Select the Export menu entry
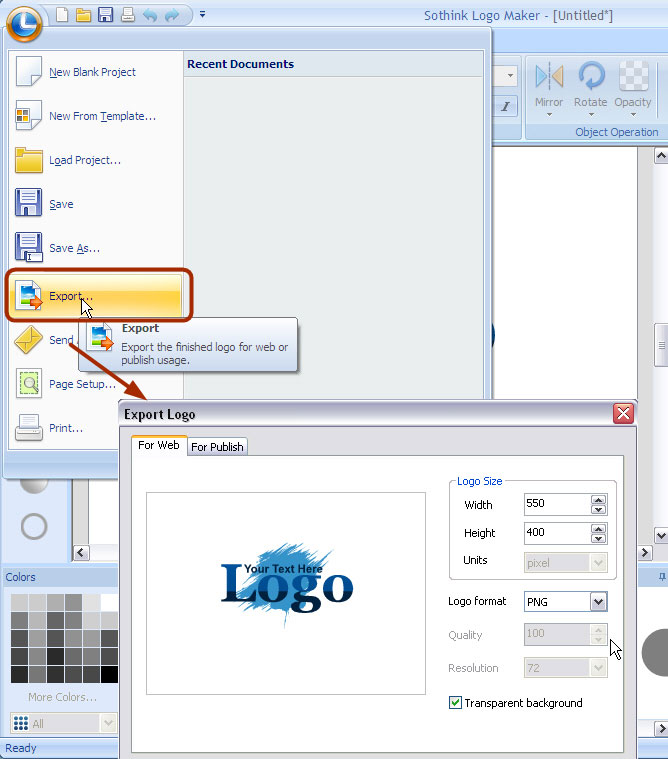The image size is (668, 759). 96,295
